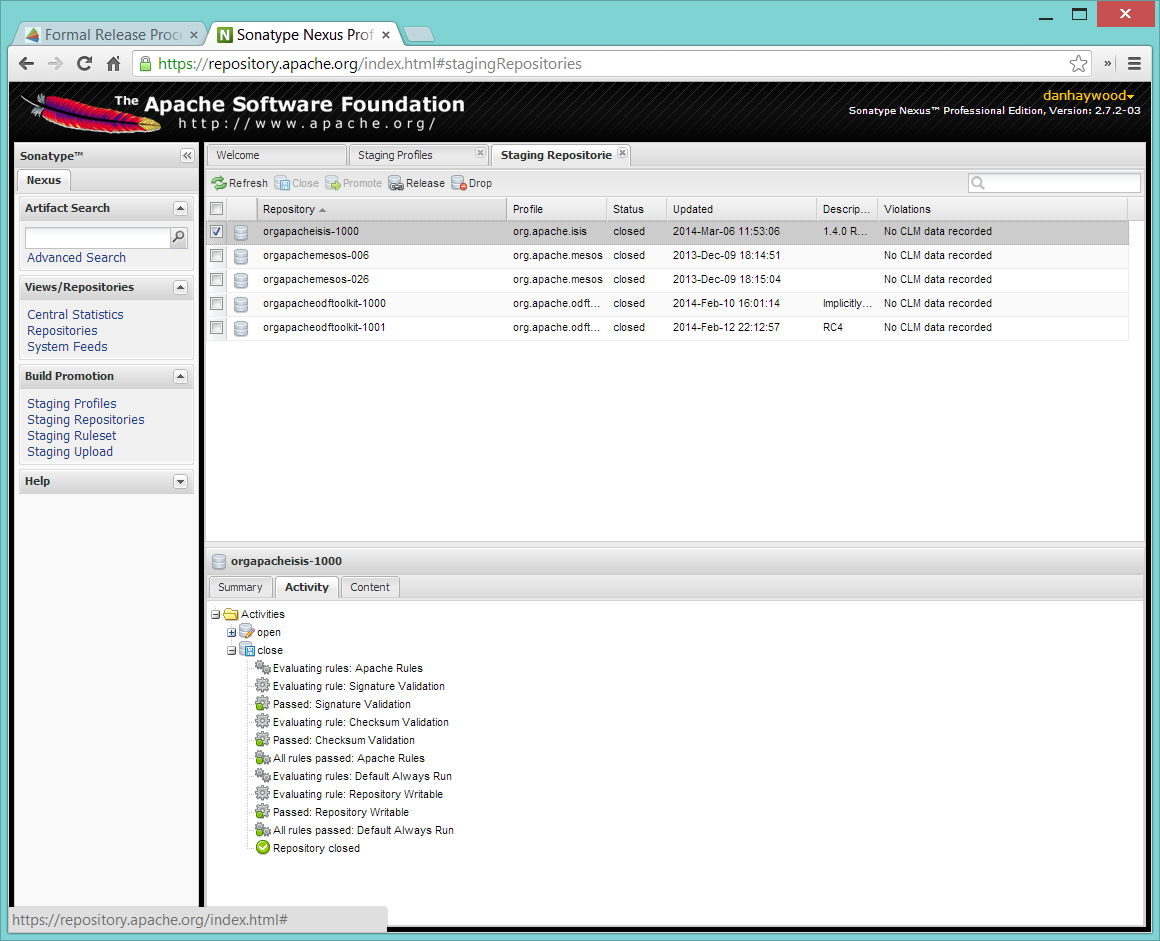Check the orgapachemesos-006 row checkbox
The width and height of the screenshot is (1160, 941).
click(217, 255)
